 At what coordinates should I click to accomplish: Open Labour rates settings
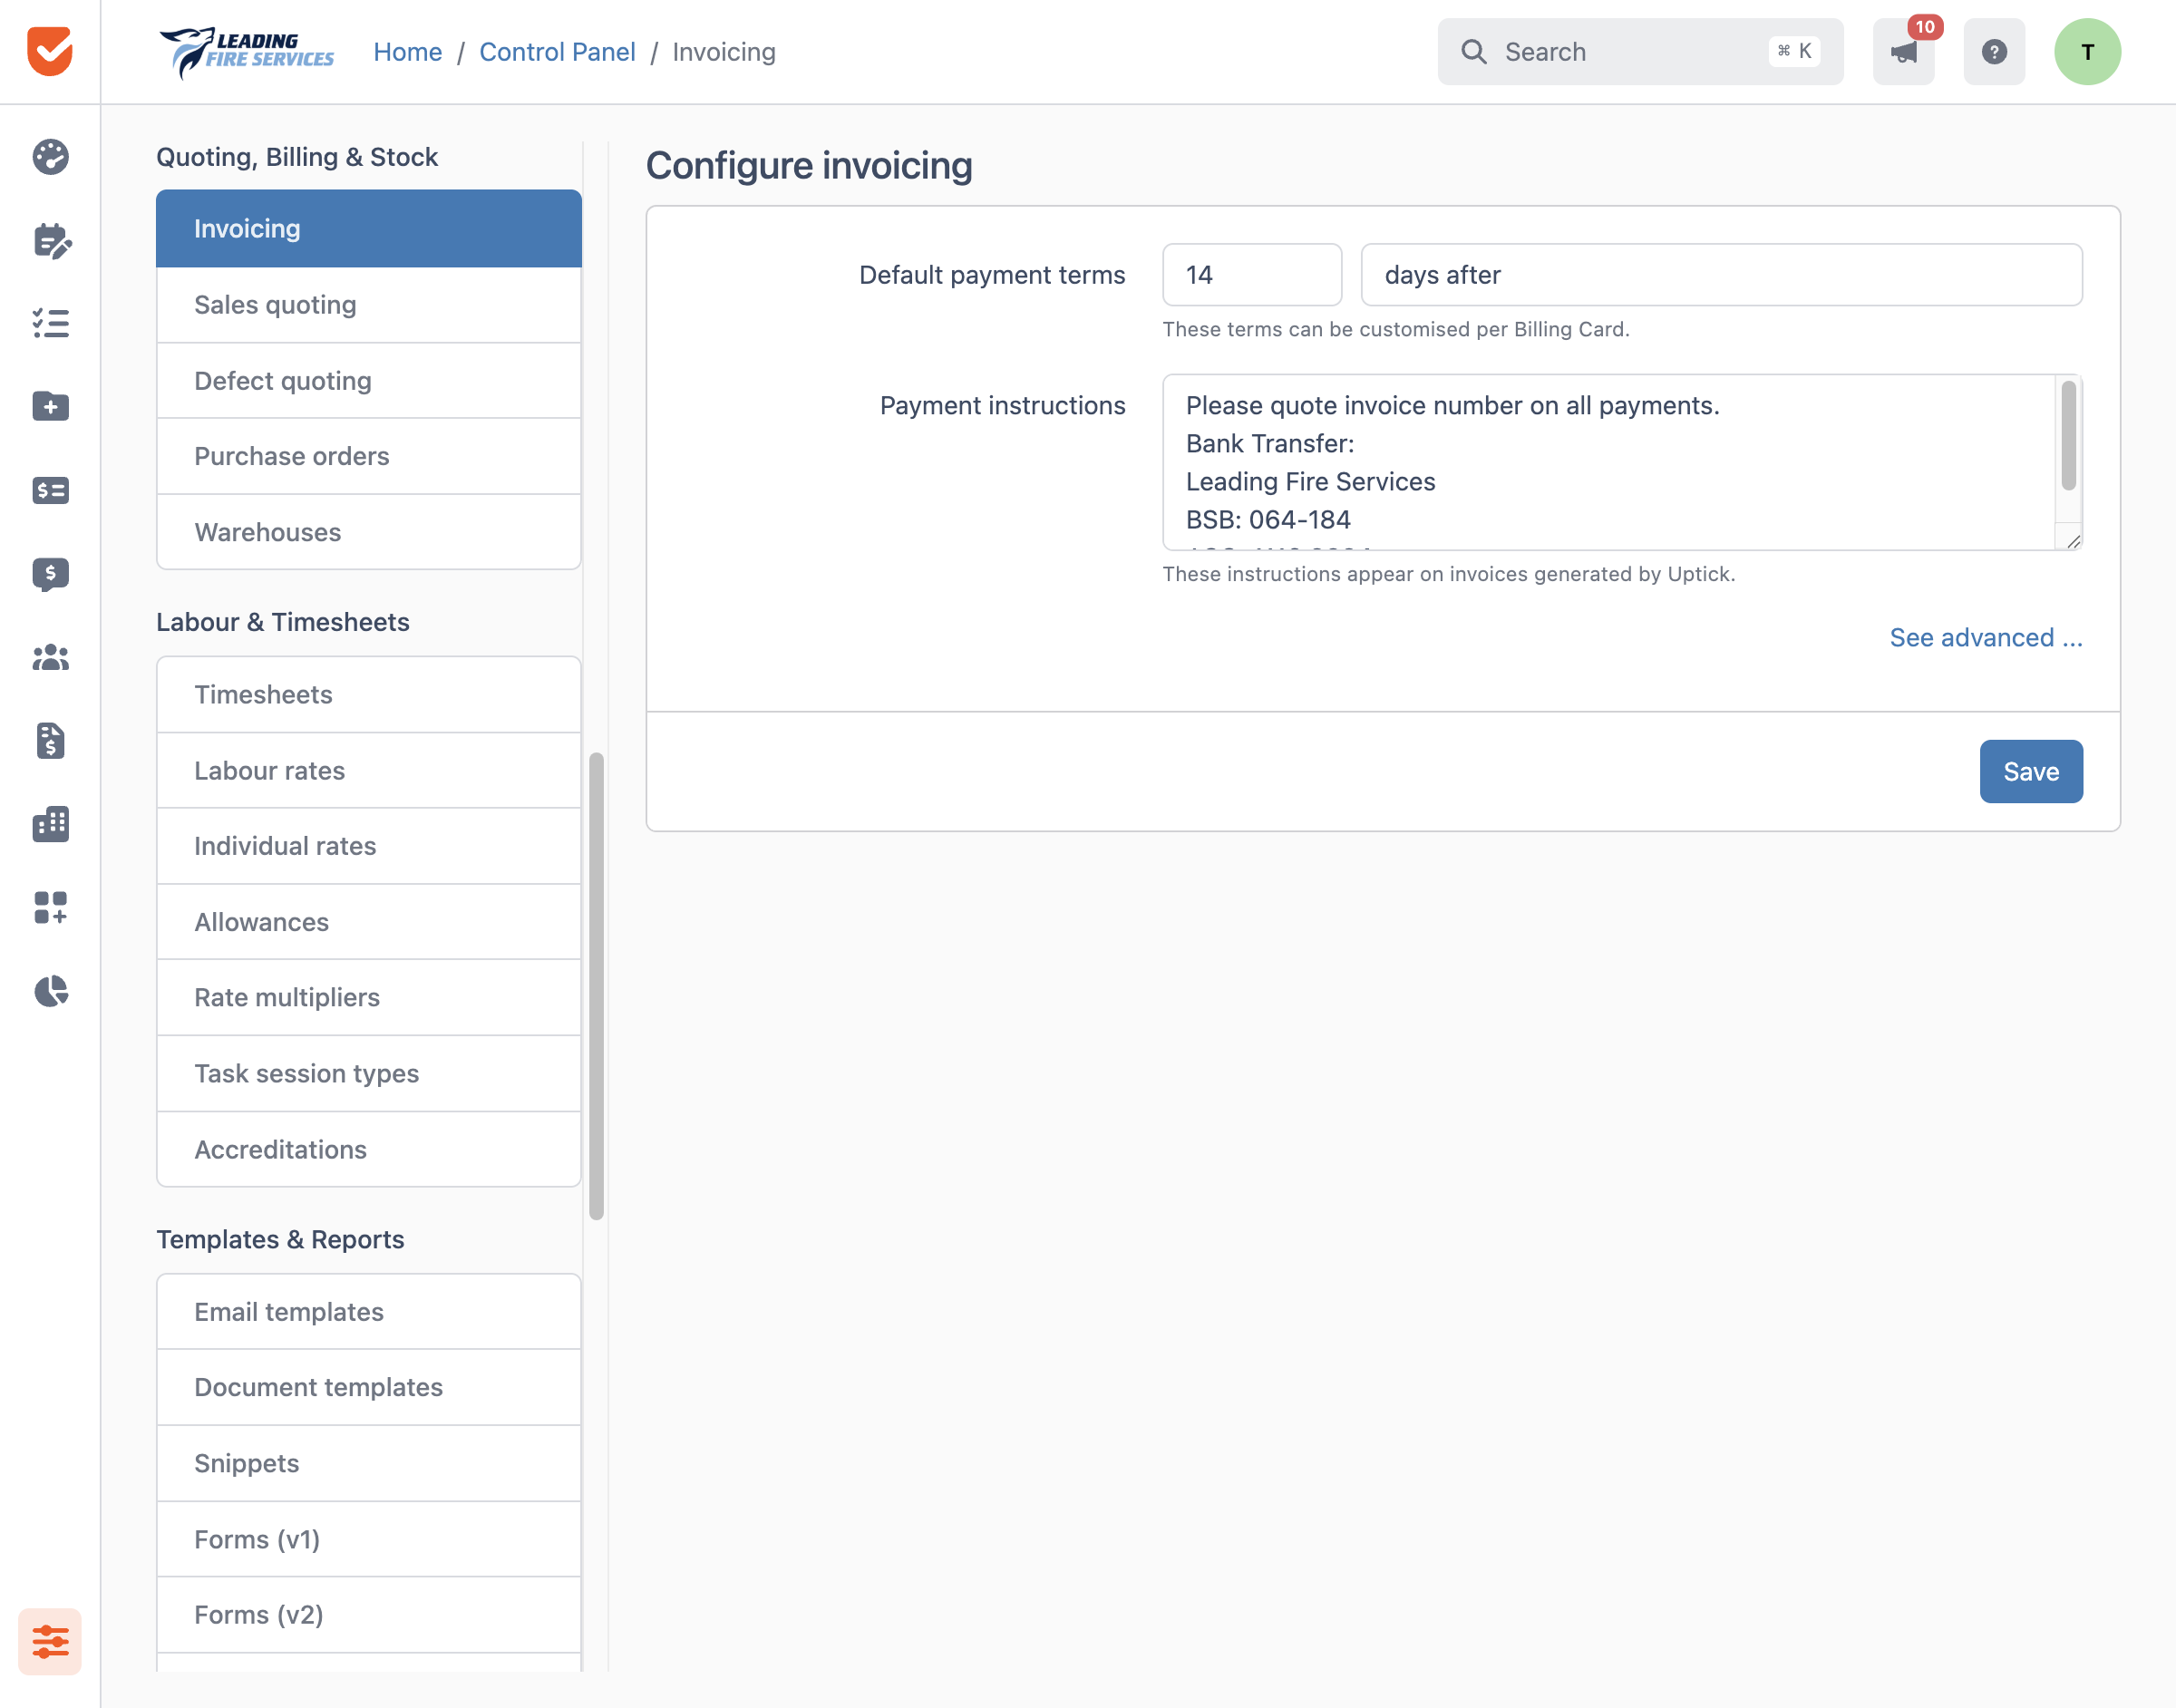(369, 770)
